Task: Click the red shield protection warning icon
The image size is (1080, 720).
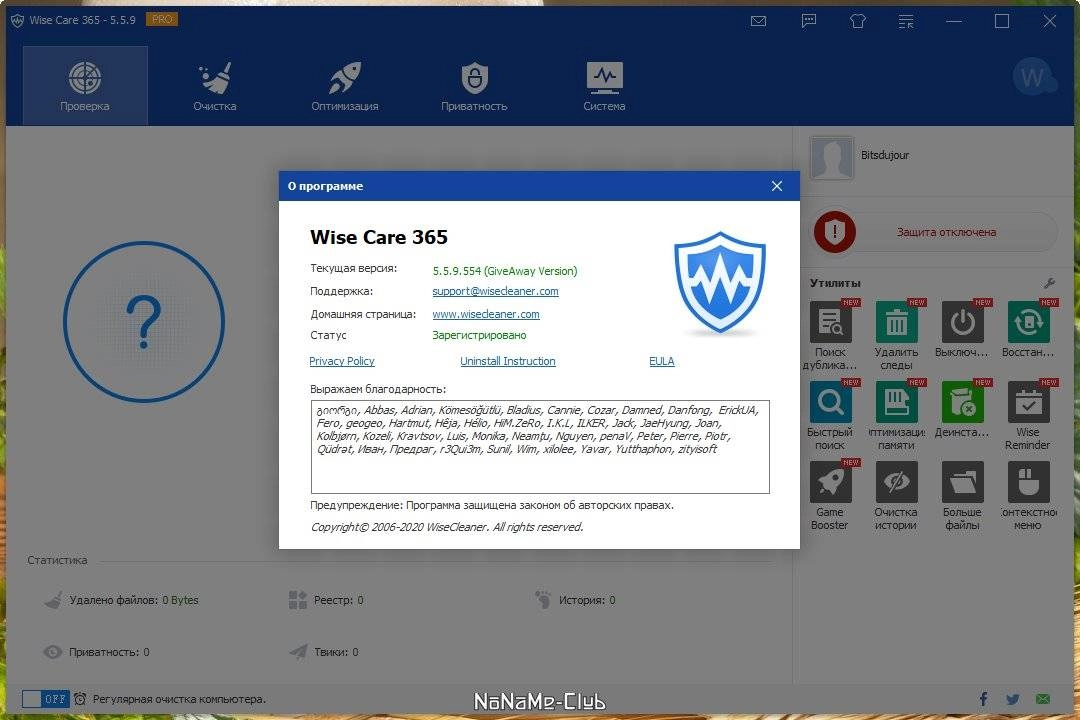Action: coord(835,232)
